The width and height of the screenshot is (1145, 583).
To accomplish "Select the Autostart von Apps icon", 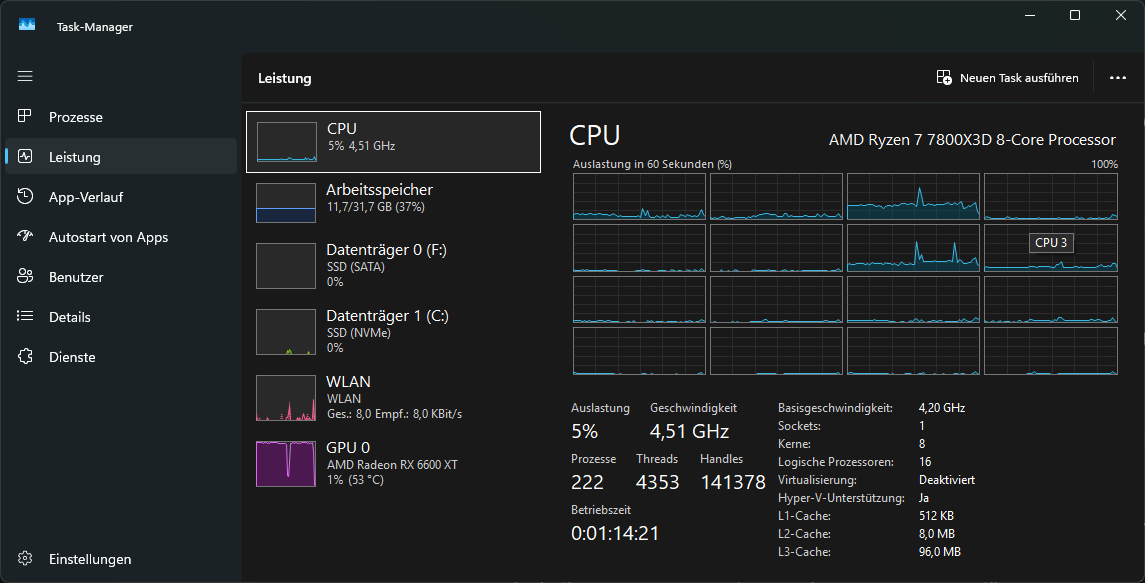I will (26, 237).
